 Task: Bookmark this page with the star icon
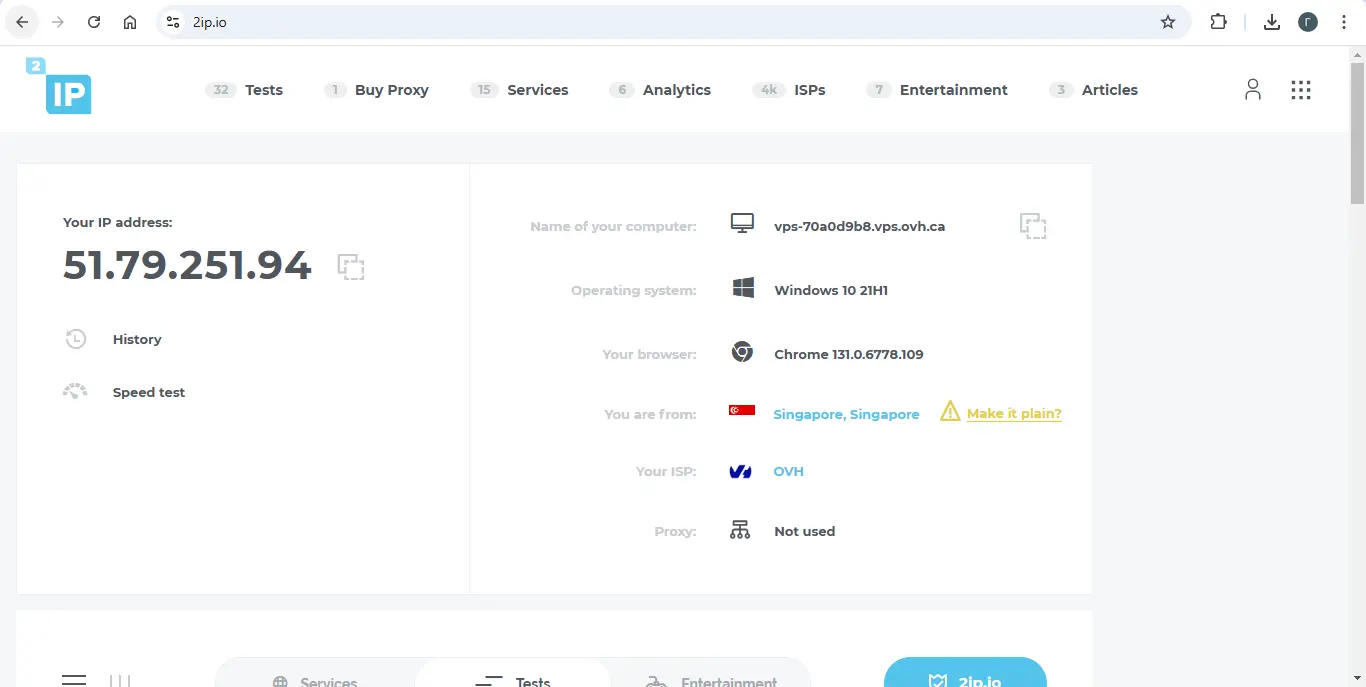click(x=1168, y=22)
